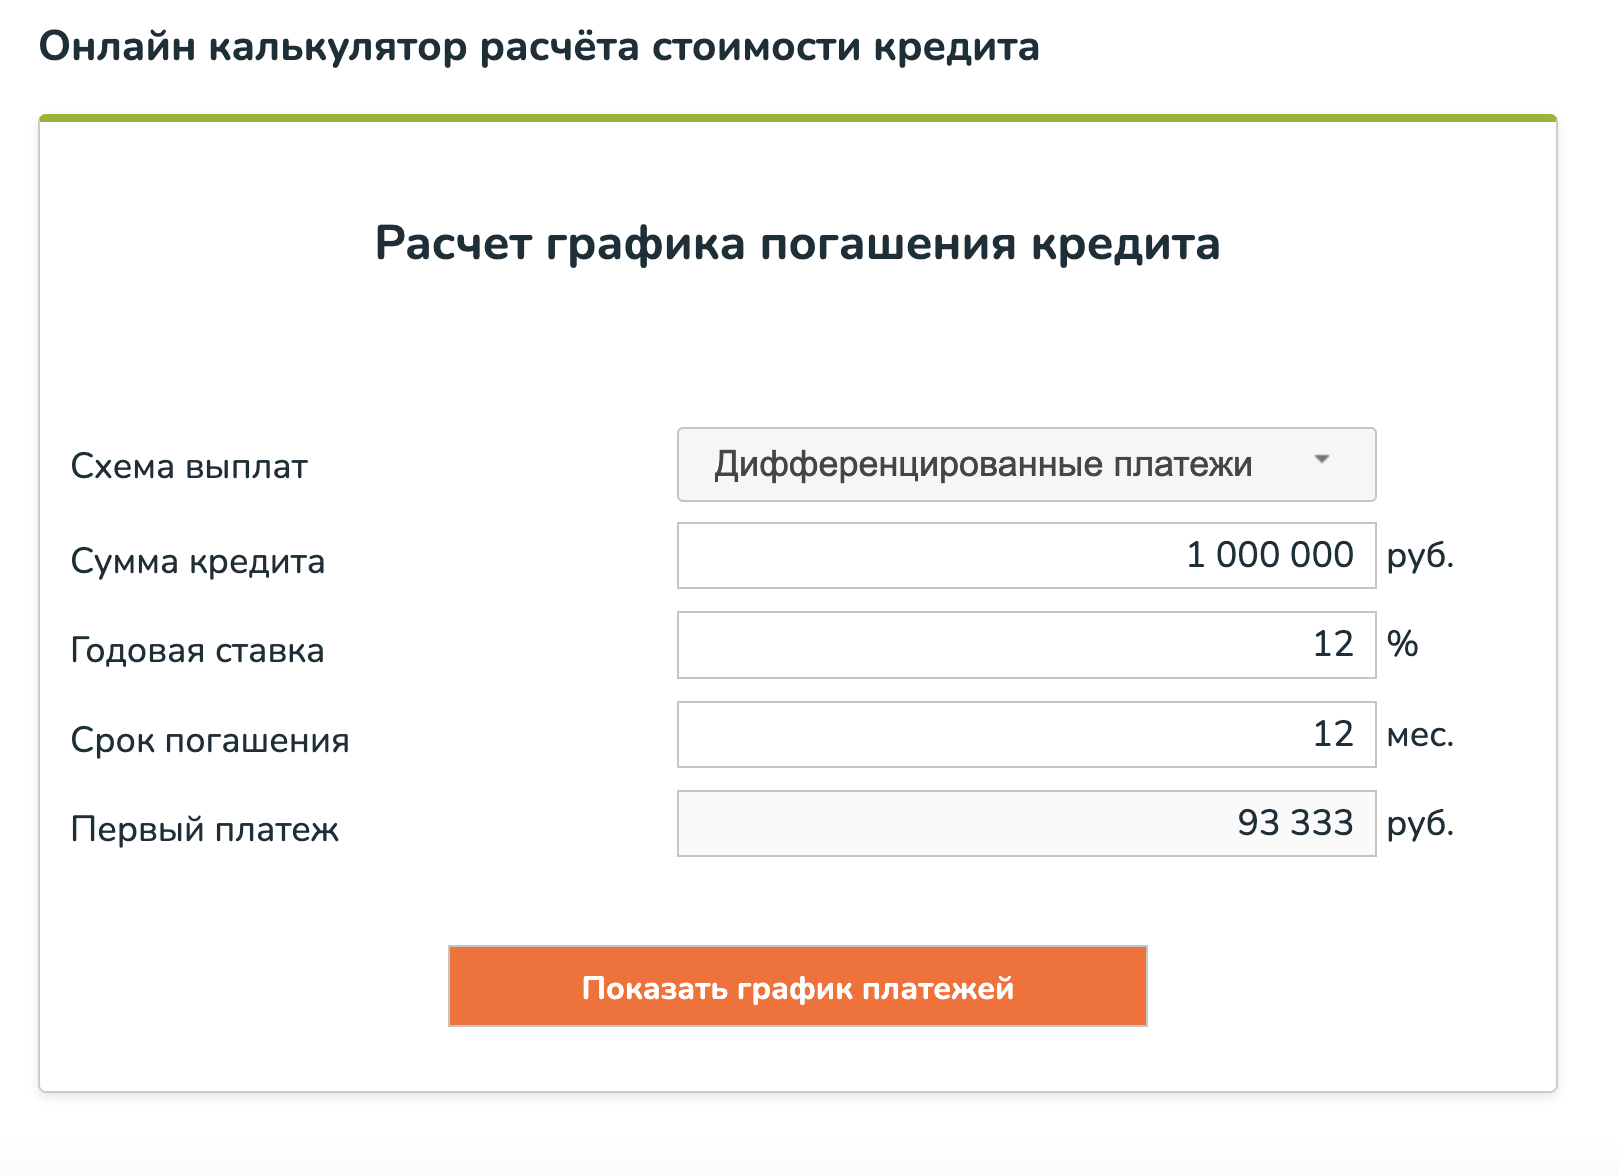Click the руб. unit next to Первый платеж
The width and height of the screenshot is (1618, 1176).
pos(1420,825)
